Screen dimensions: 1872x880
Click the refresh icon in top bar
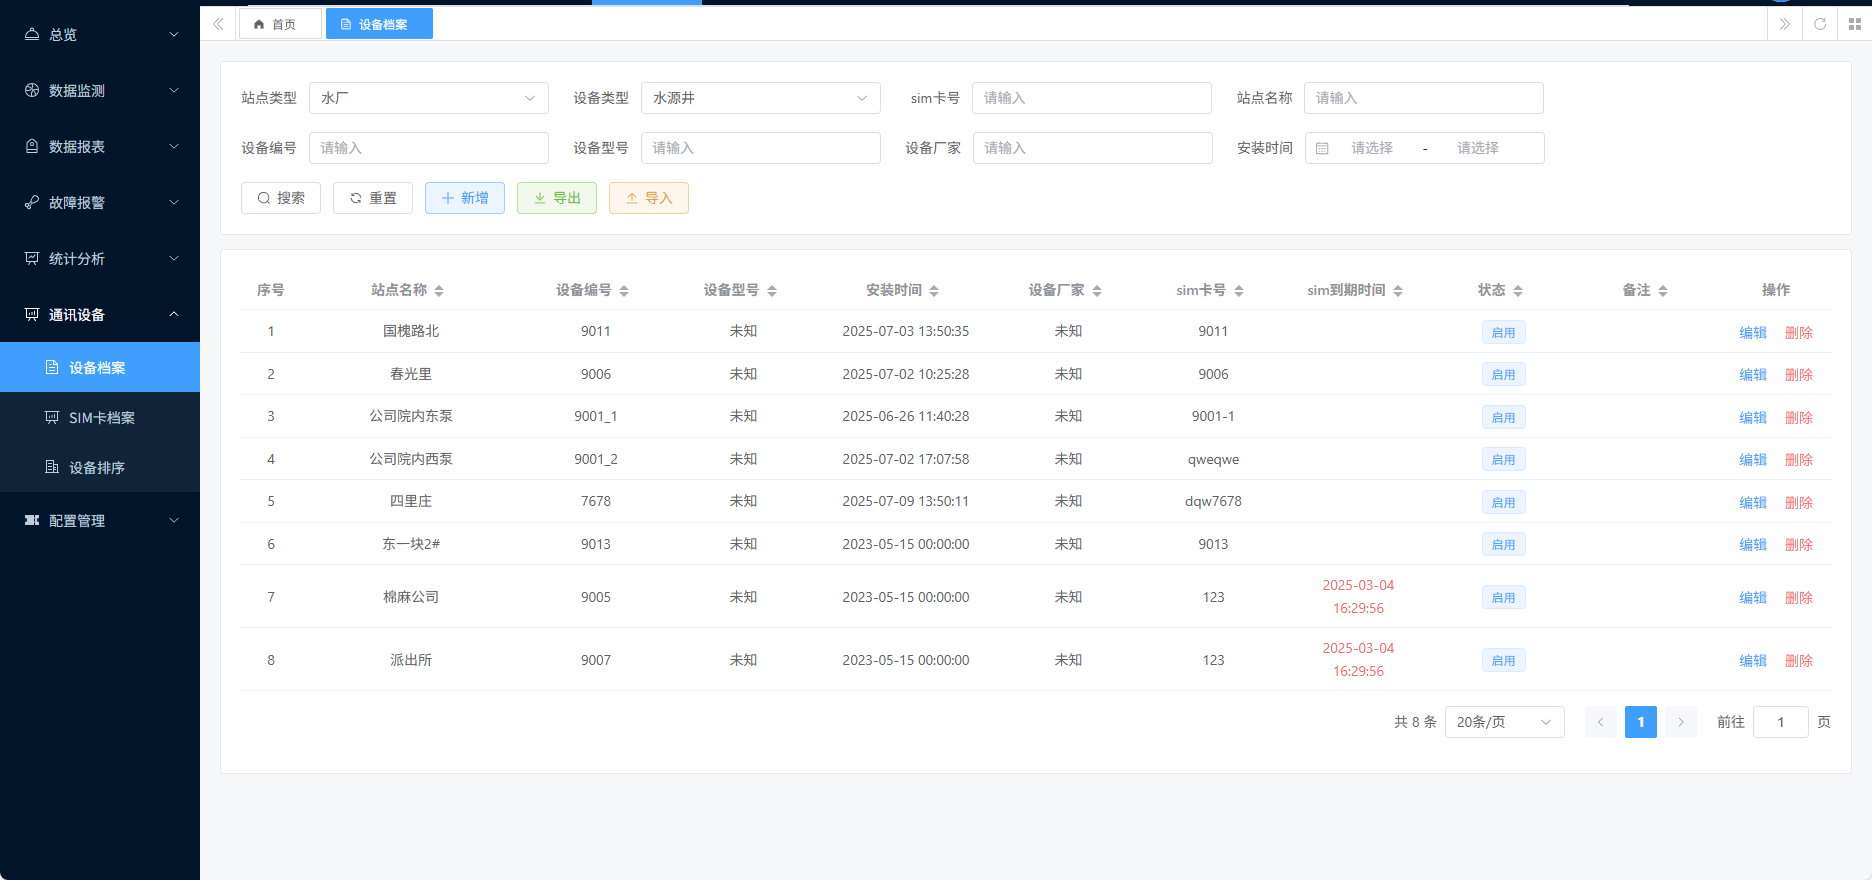point(1820,24)
